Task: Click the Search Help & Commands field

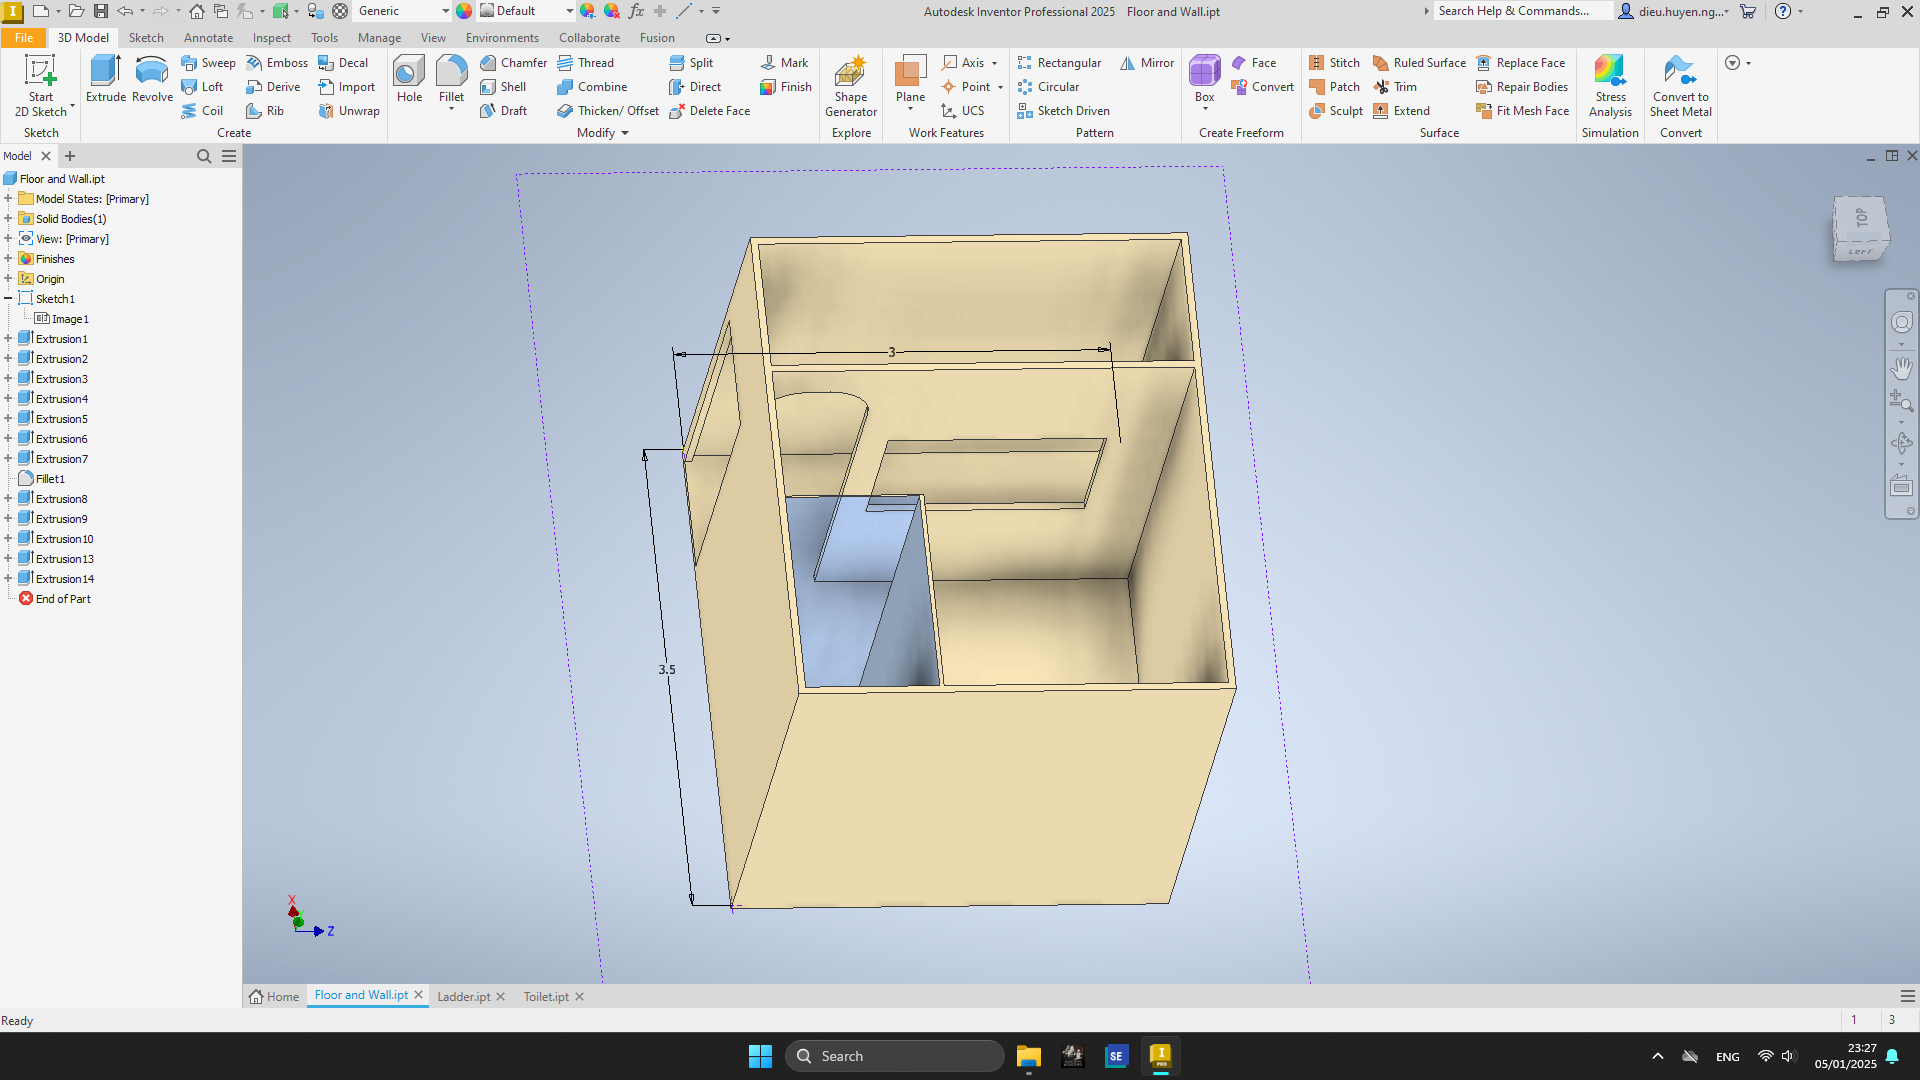Action: click(x=1523, y=11)
